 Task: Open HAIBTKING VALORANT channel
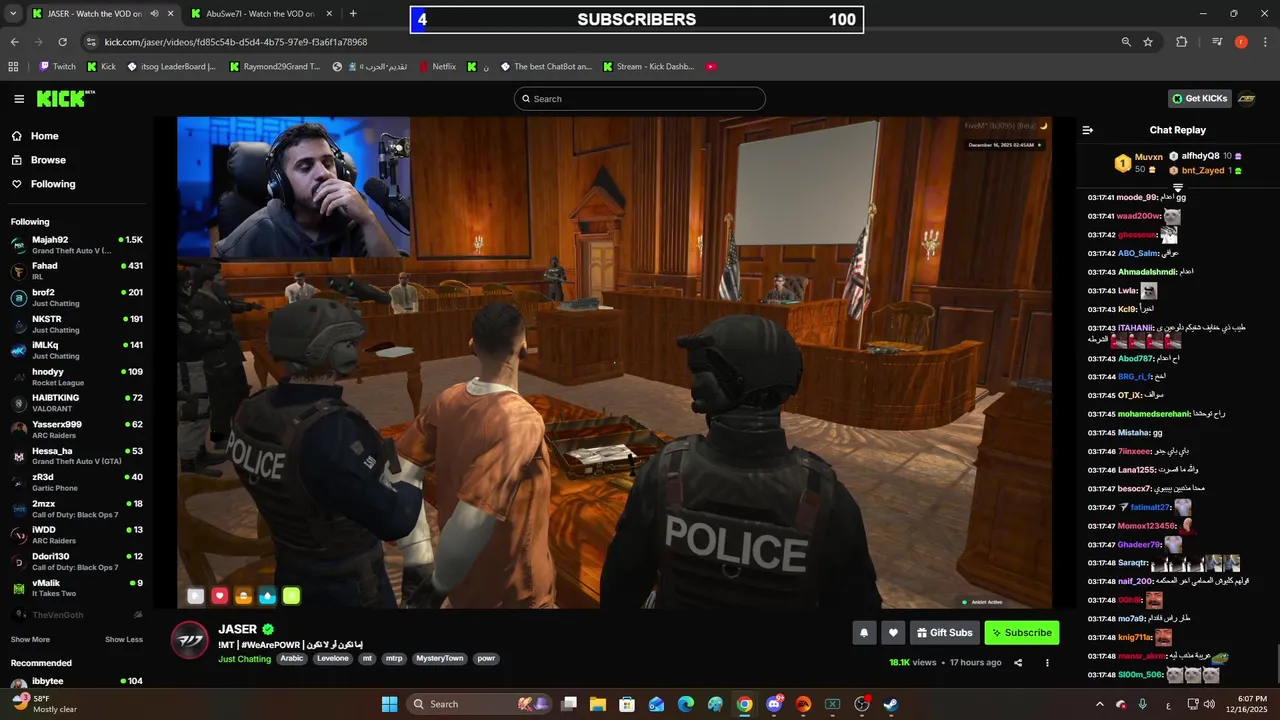(77, 403)
